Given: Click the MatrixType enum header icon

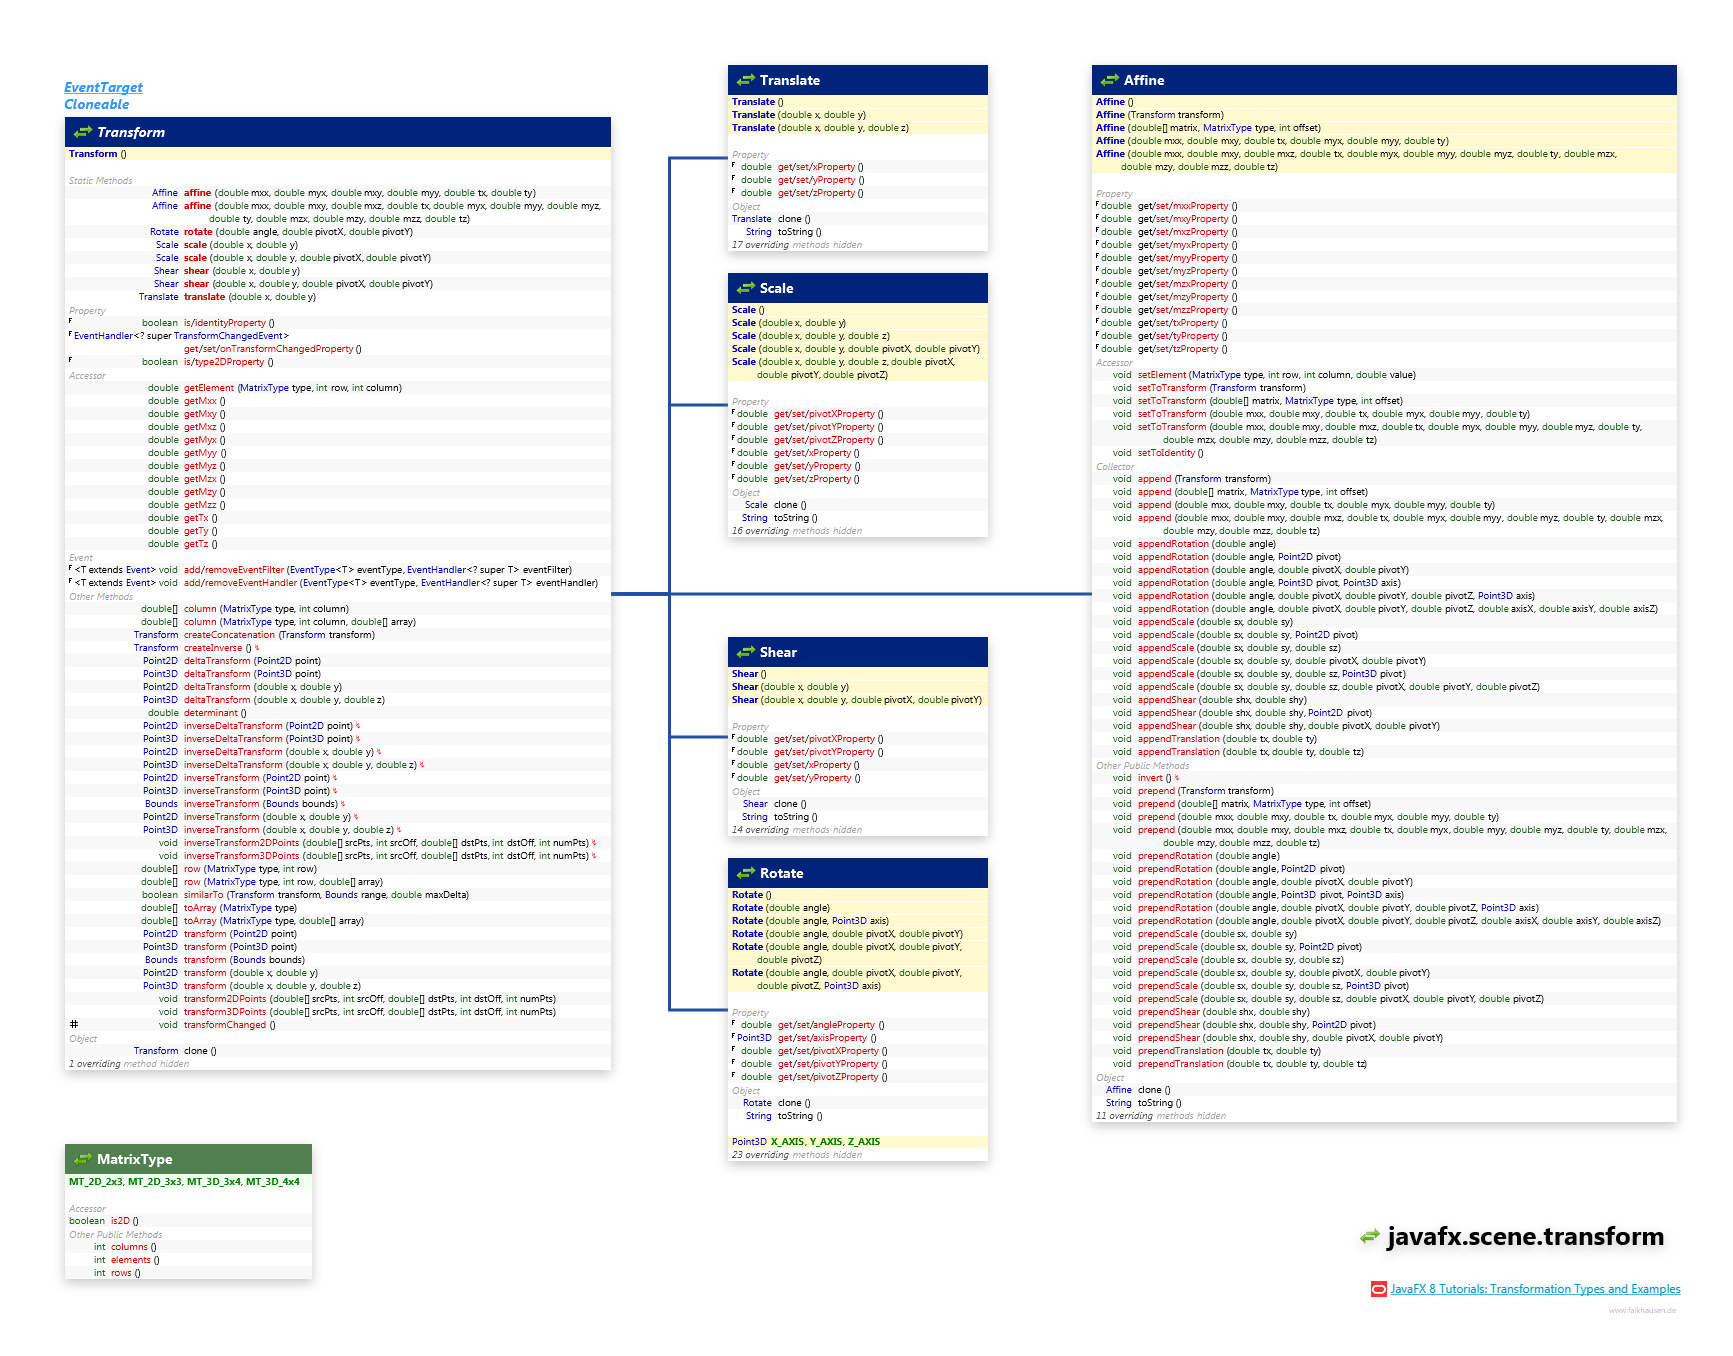Looking at the screenshot, I should tap(82, 1159).
